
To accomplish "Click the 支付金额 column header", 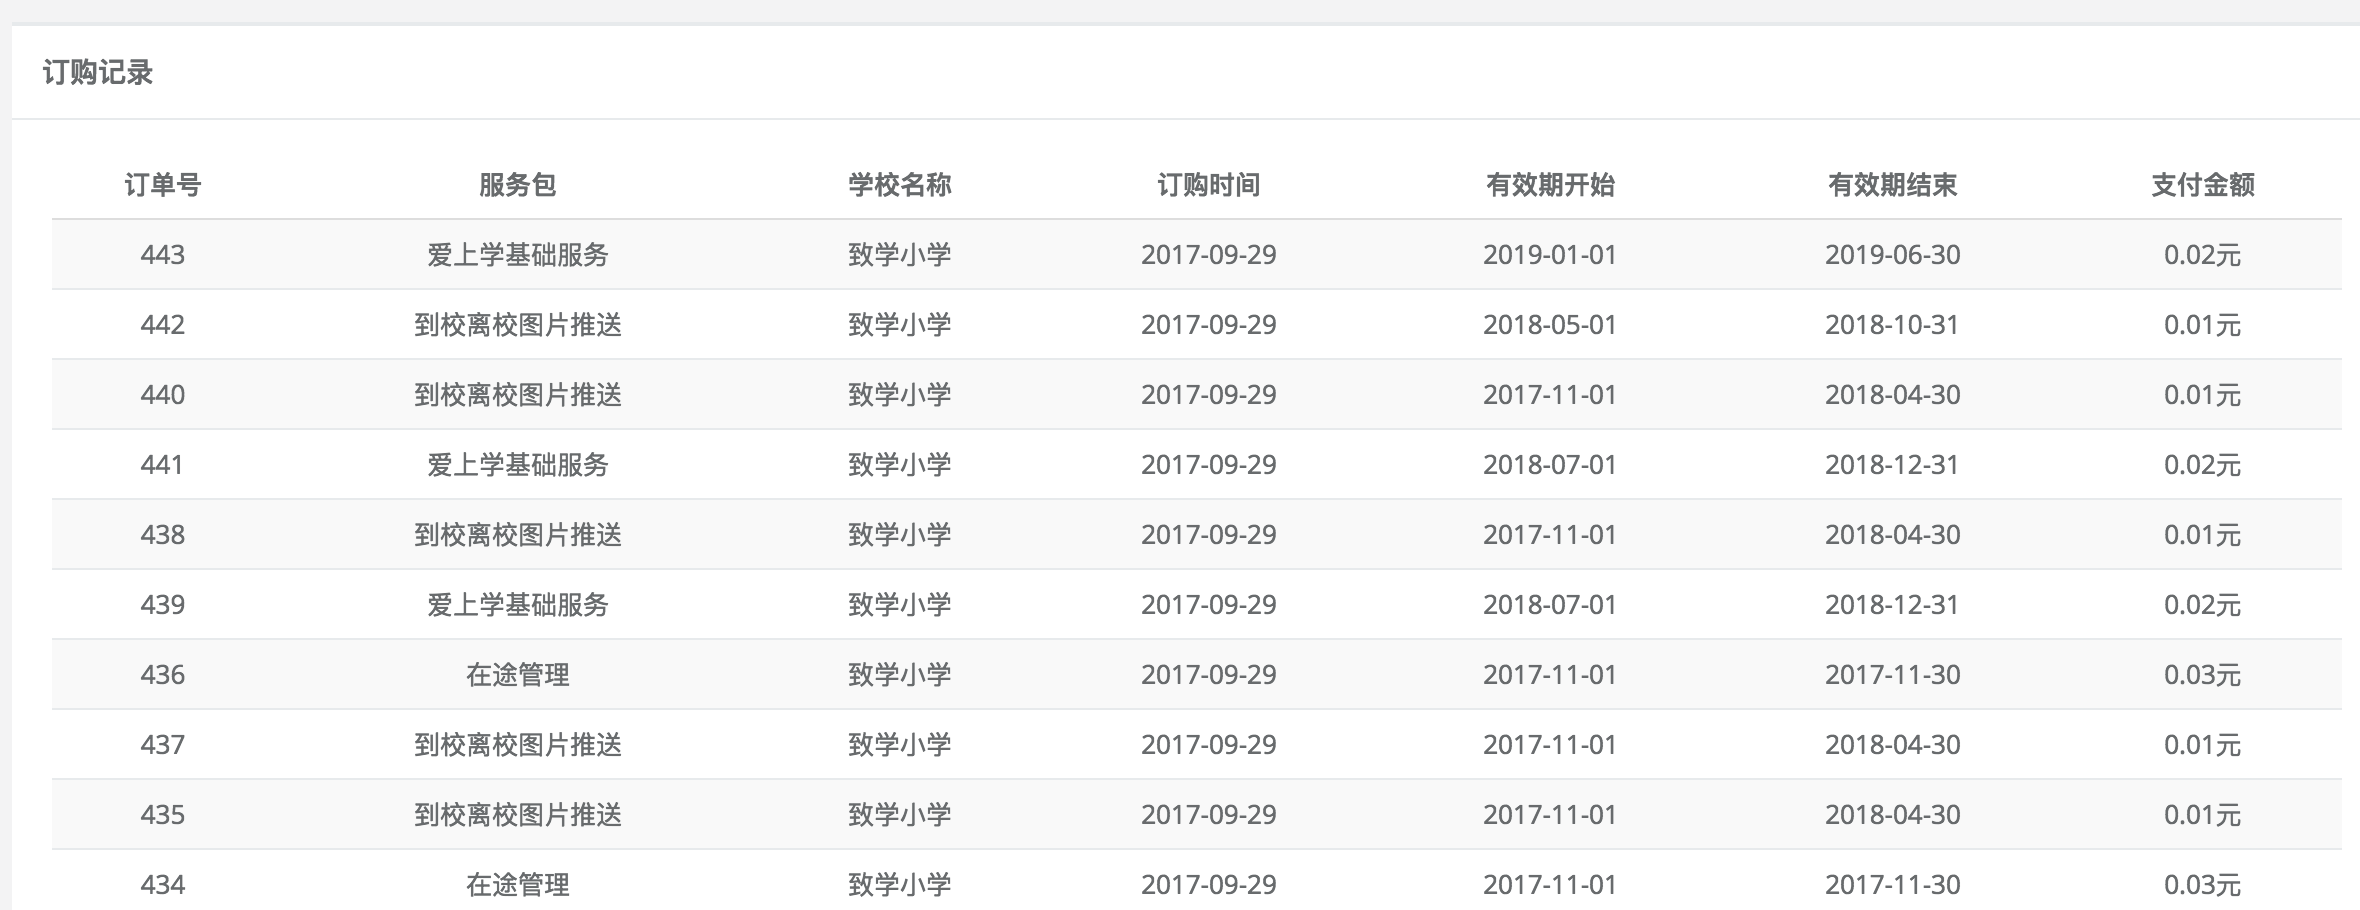I will click(x=2202, y=185).
